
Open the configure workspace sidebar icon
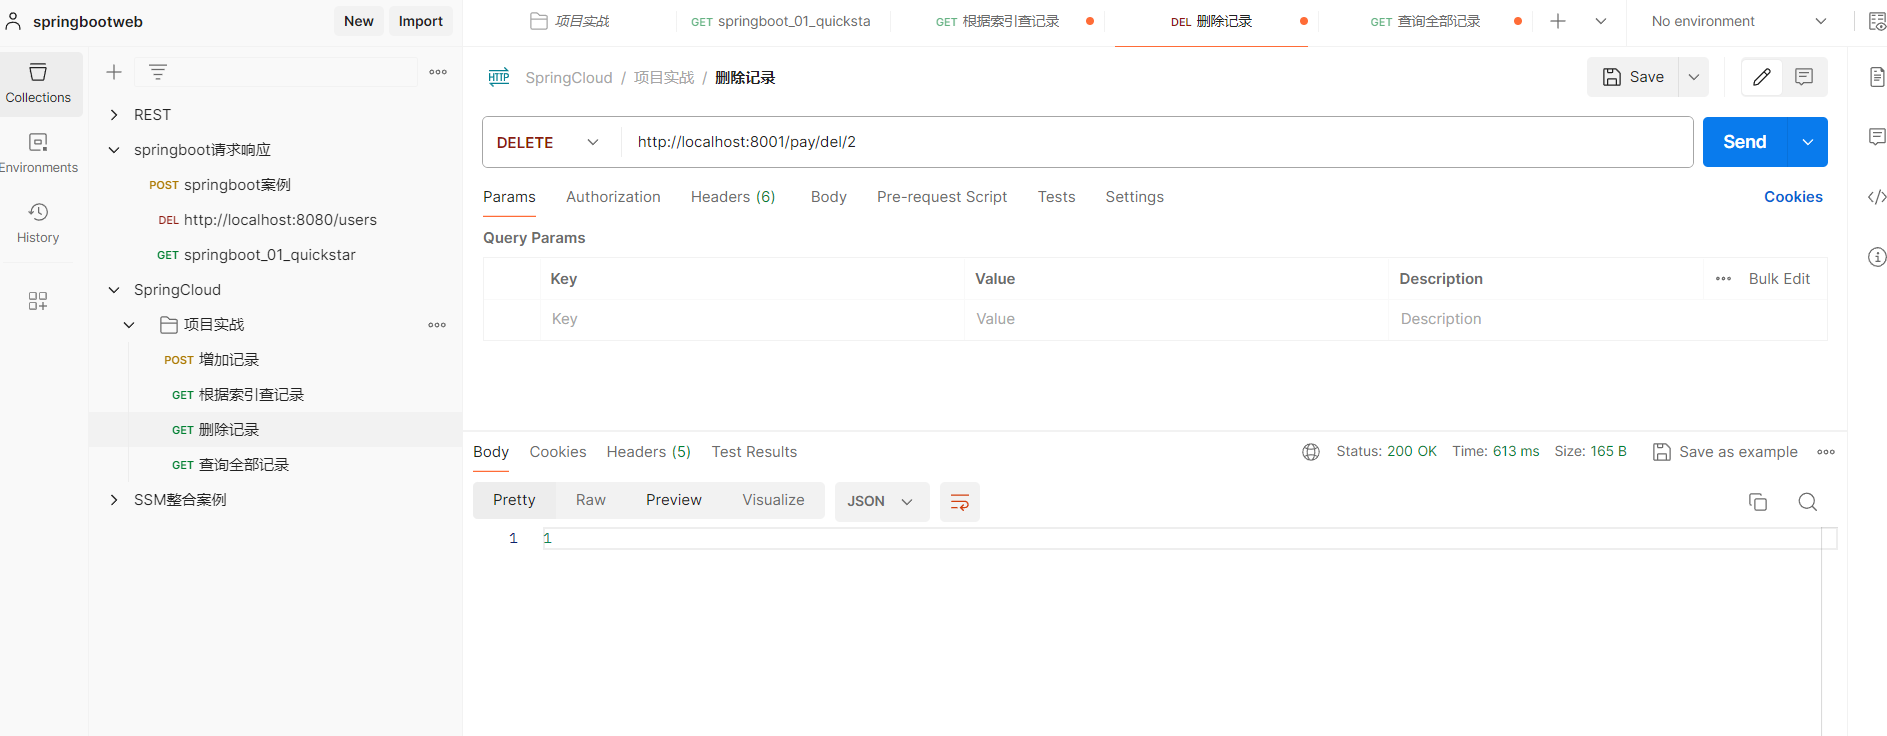38,301
